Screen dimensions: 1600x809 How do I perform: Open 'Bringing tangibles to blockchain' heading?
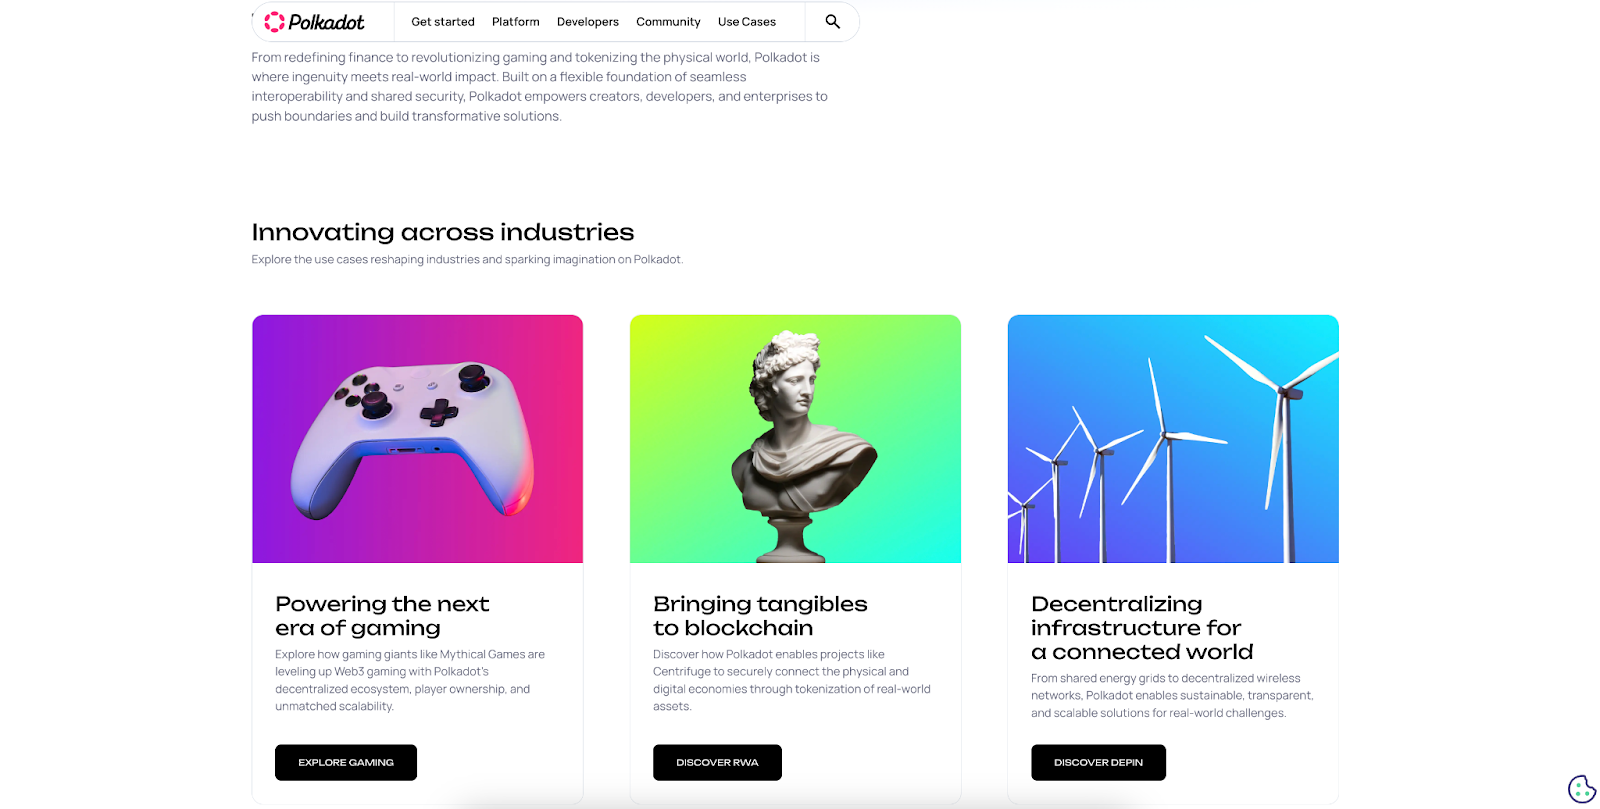(760, 616)
